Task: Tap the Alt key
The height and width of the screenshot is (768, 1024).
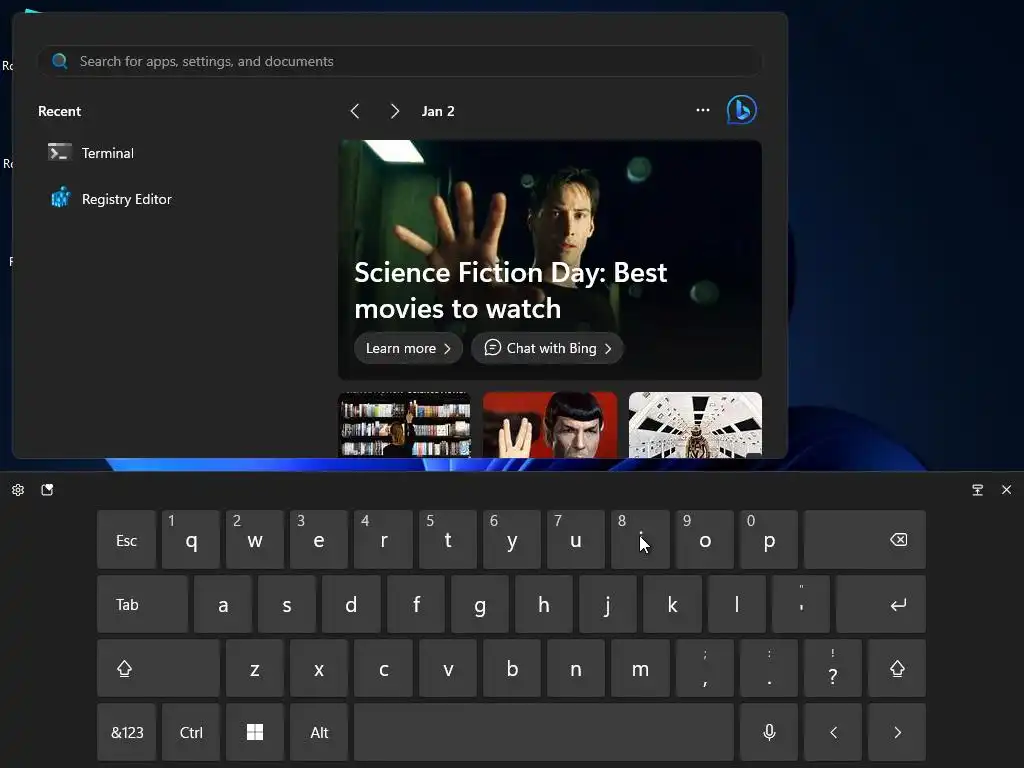Action: click(319, 732)
